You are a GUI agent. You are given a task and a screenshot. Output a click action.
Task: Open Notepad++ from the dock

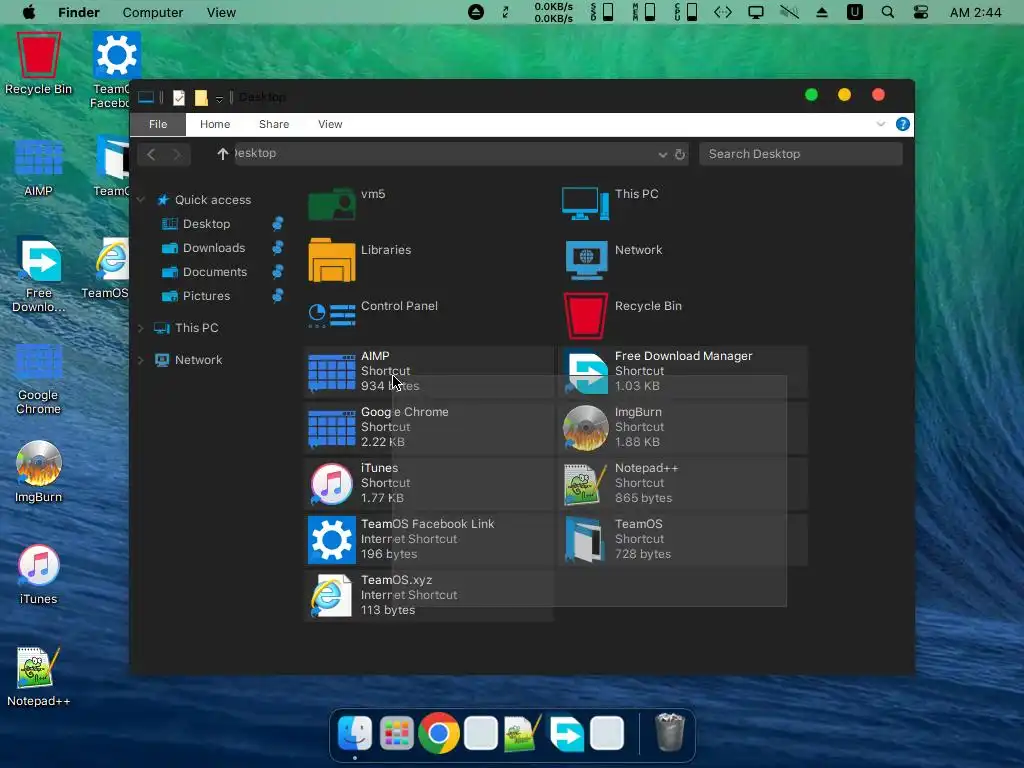pos(522,733)
